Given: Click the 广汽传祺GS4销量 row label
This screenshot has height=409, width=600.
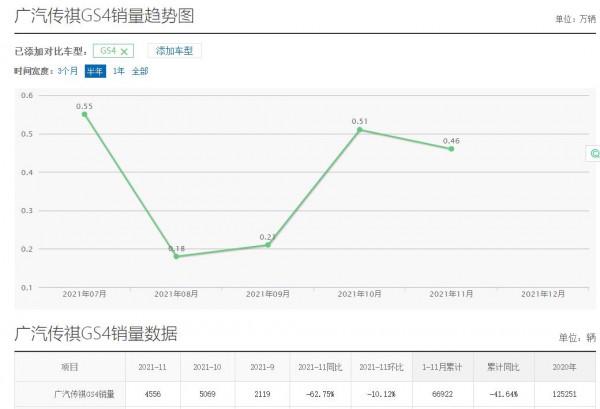Looking at the screenshot, I should (85, 394).
